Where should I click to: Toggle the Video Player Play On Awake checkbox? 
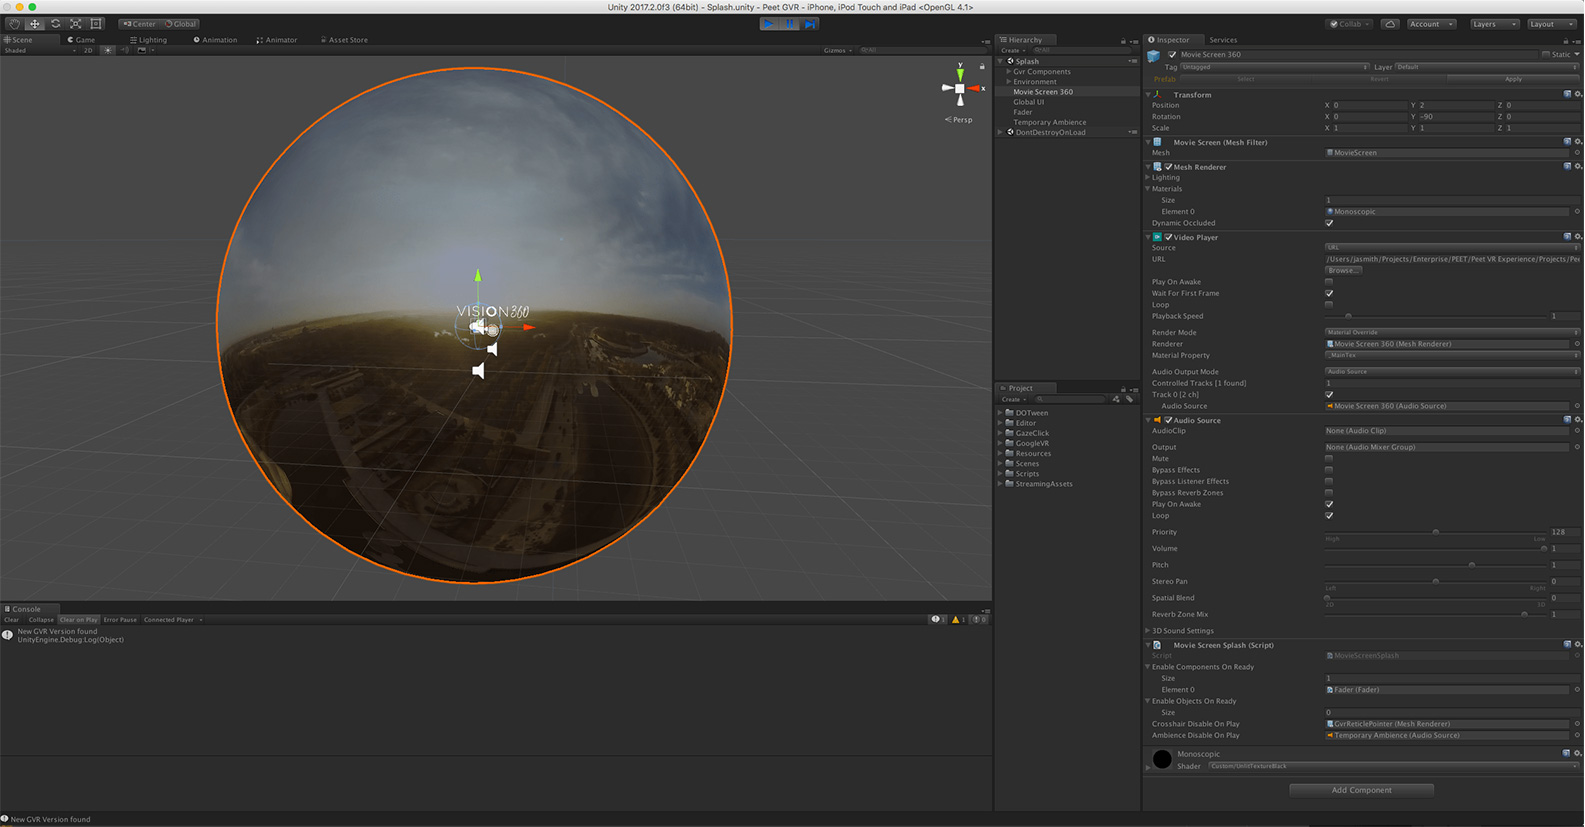click(1329, 282)
